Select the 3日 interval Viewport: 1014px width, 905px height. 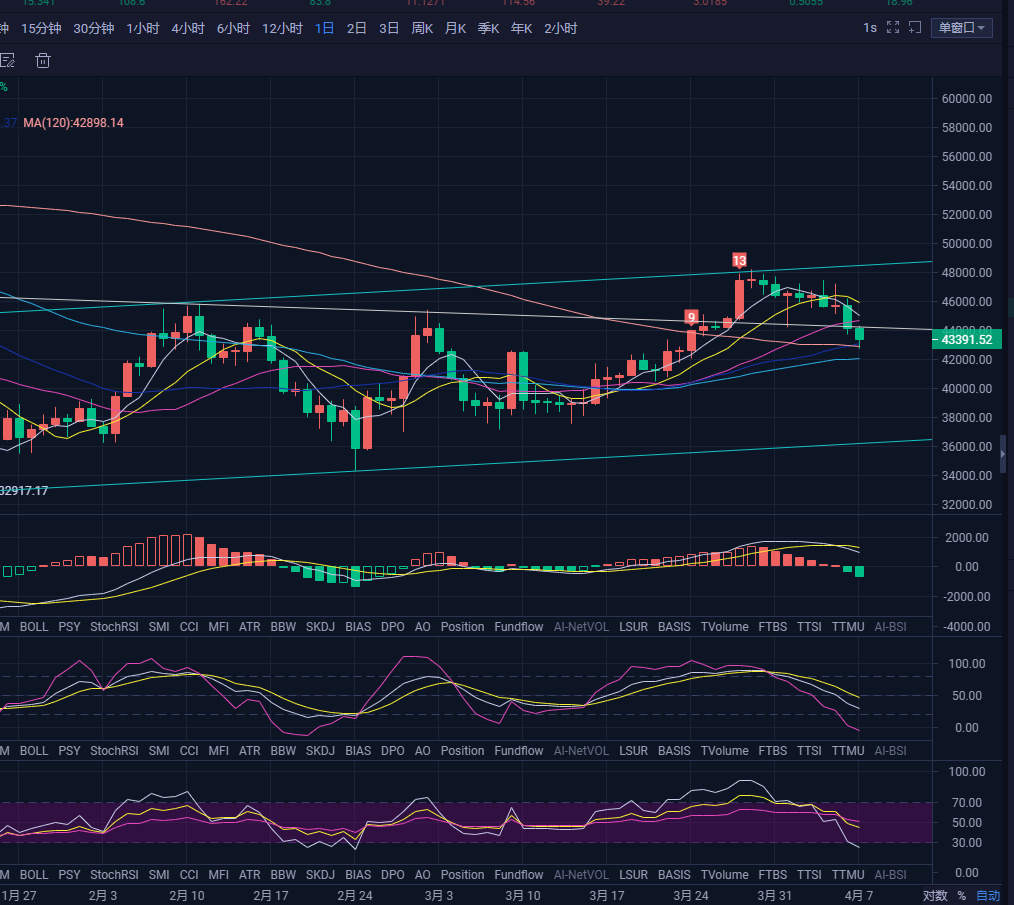click(389, 28)
